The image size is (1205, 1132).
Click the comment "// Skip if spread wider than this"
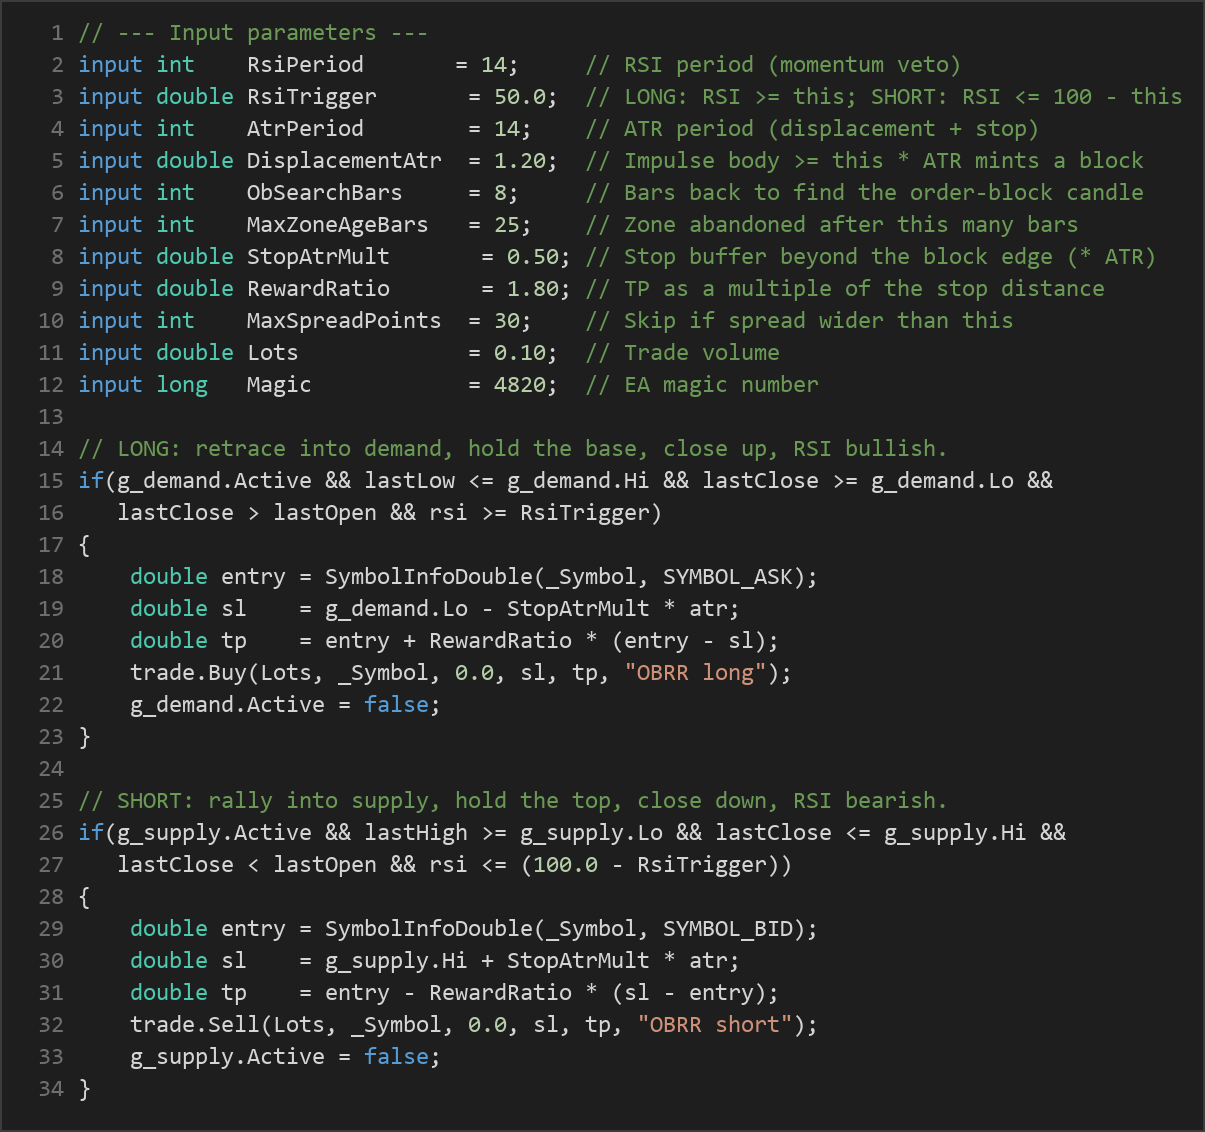pos(799,321)
